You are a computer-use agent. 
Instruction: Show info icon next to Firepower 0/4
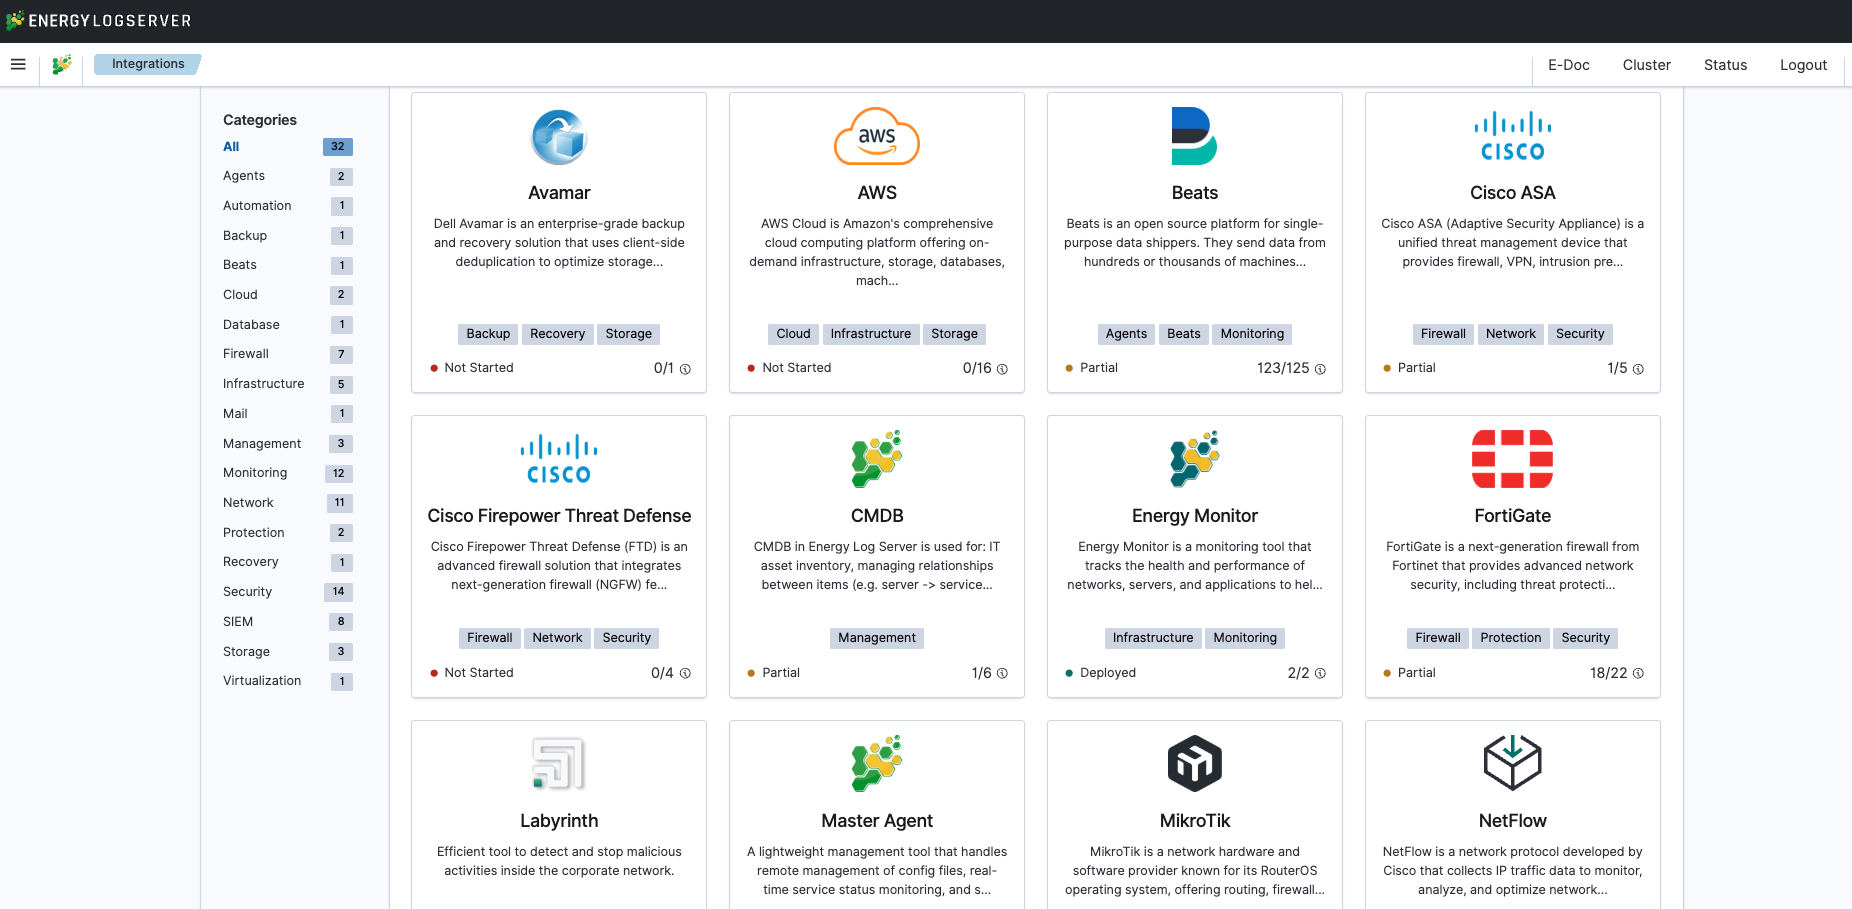(685, 673)
